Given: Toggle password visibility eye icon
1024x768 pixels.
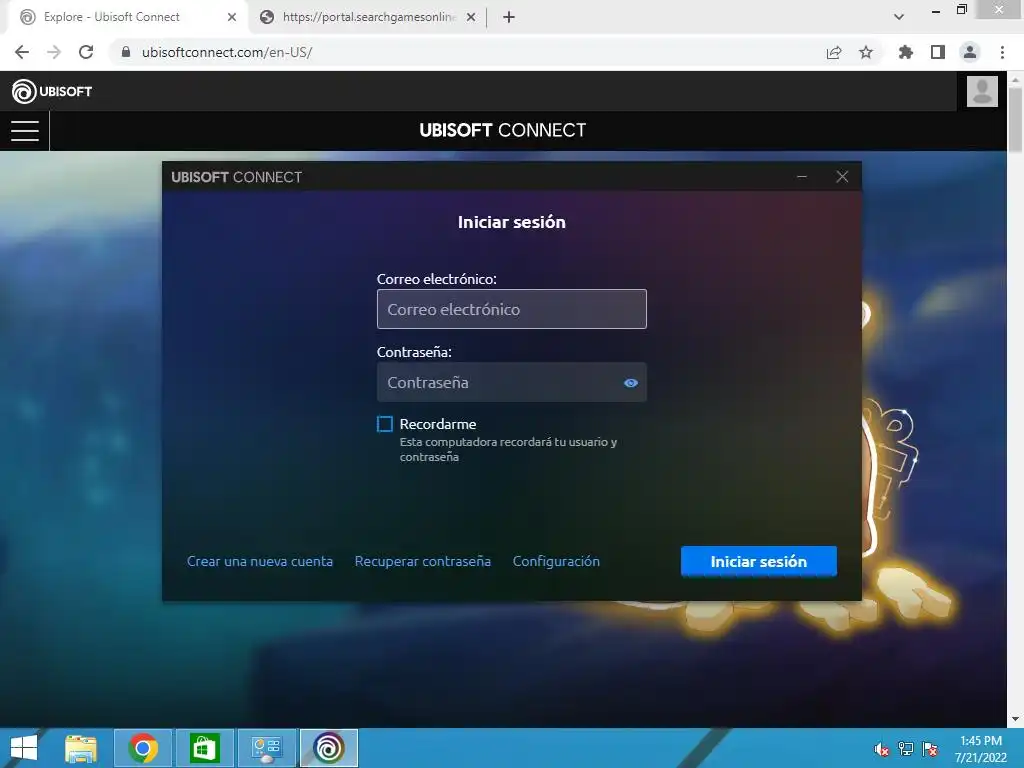Looking at the screenshot, I should [x=630, y=383].
